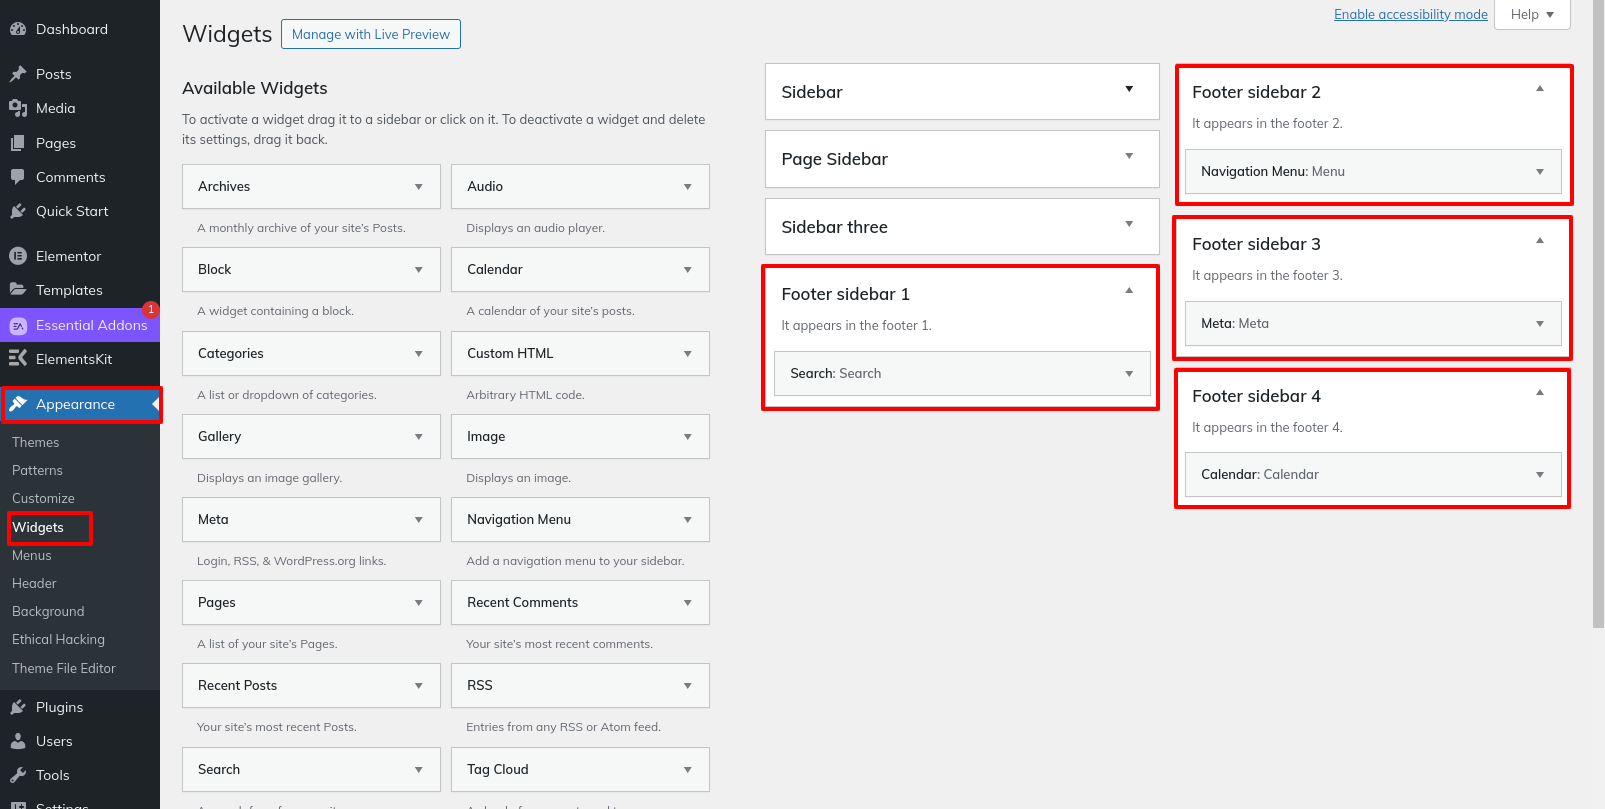Click the Plugins plug icon
This screenshot has width=1605, height=809.
[17, 707]
